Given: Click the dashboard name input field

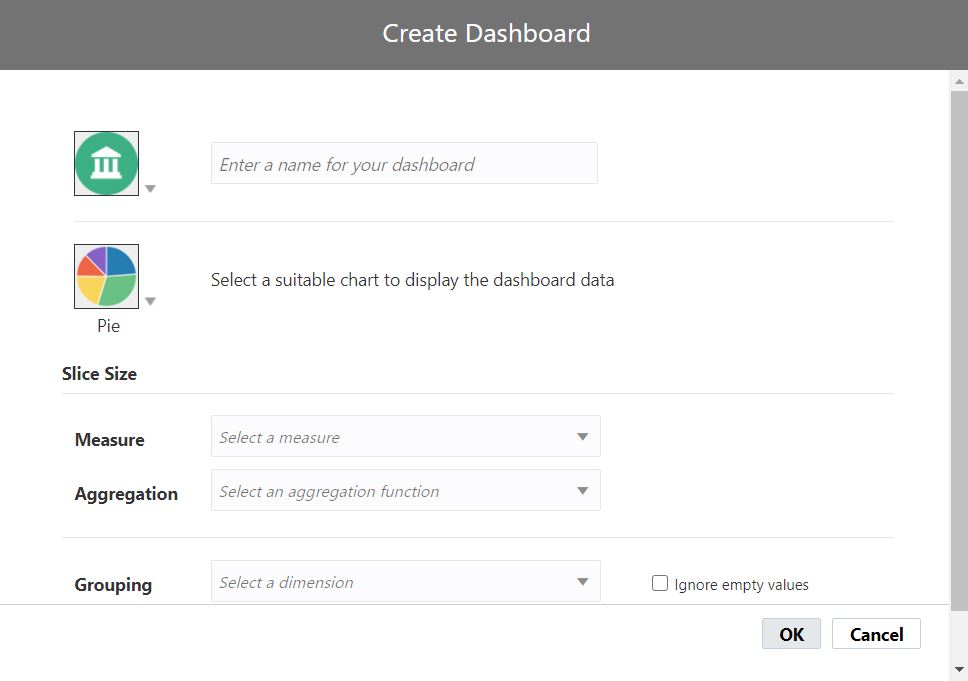Looking at the screenshot, I should [404, 164].
